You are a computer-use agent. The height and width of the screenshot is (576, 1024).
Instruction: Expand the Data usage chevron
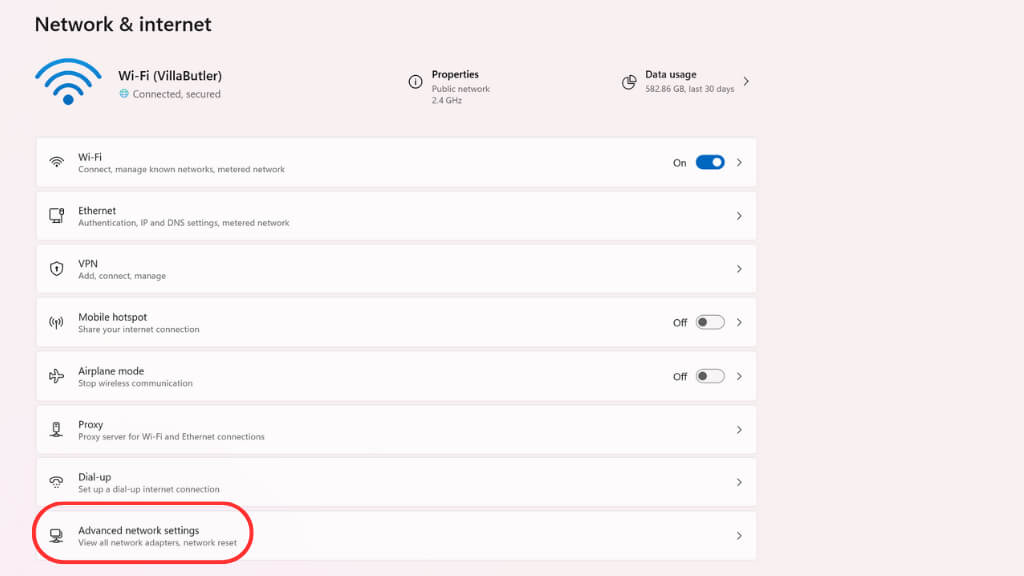click(x=746, y=82)
